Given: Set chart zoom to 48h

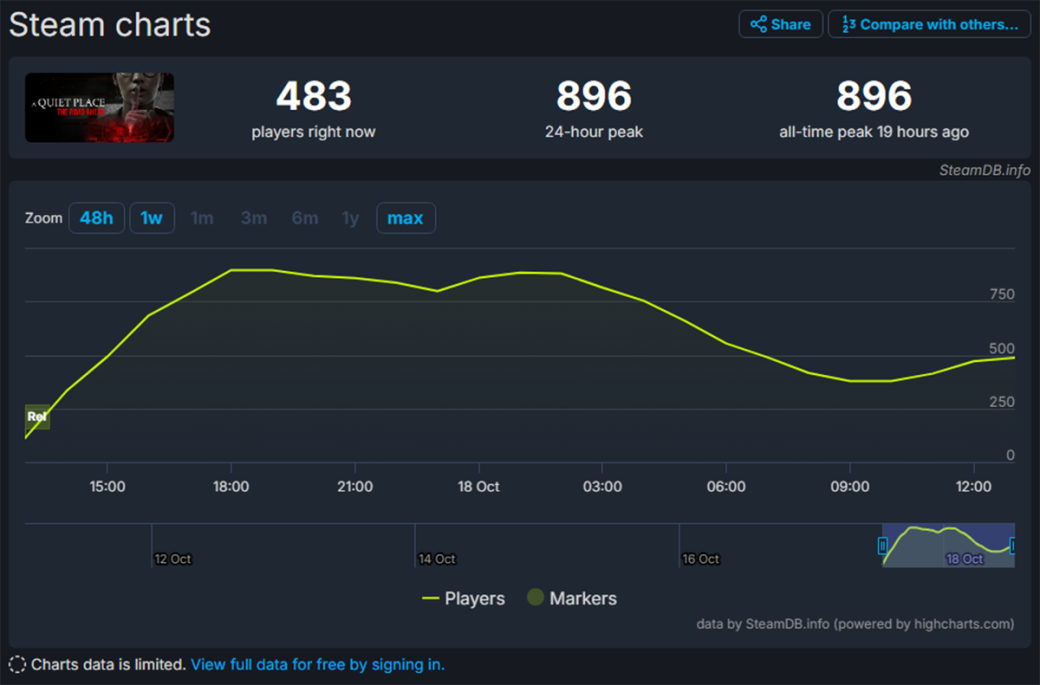Looking at the screenshot, I should [x=97, y=218].
